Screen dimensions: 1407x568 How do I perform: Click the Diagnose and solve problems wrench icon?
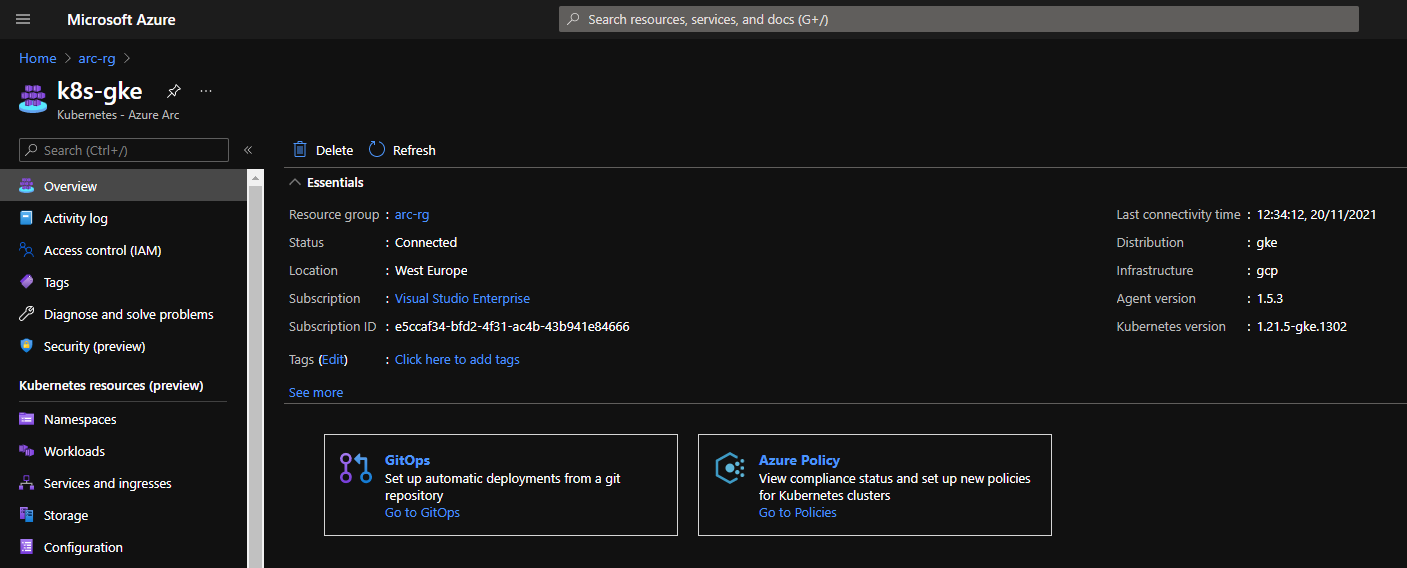27,314
